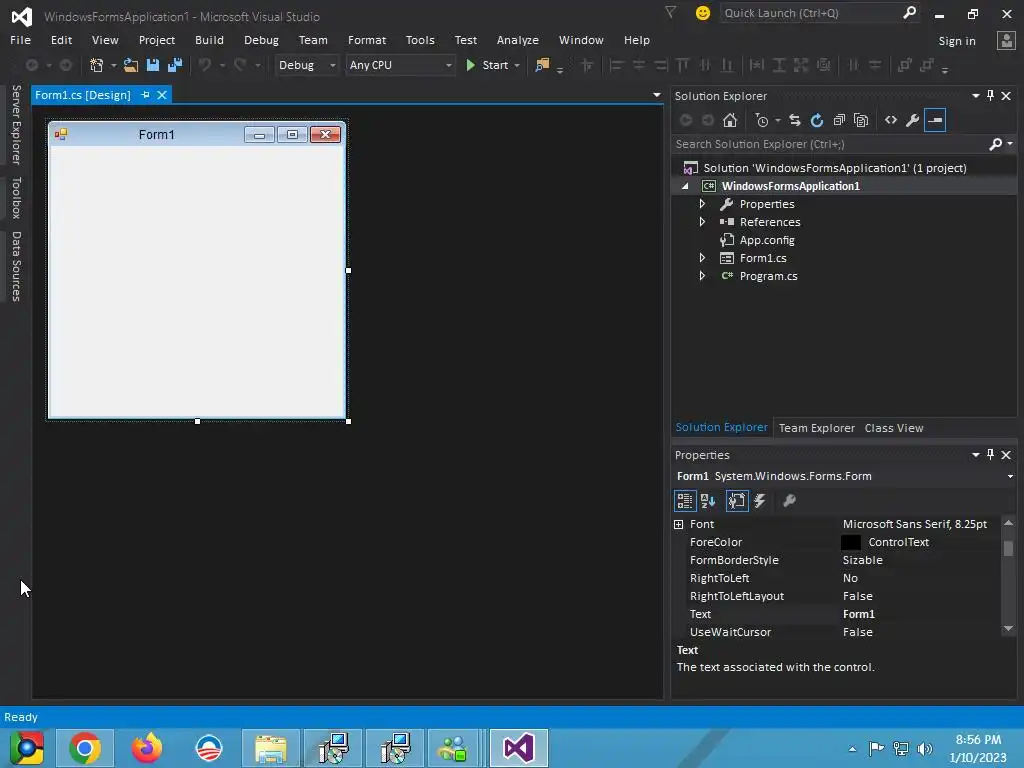This screenshot has height=768, width=1024.
Task: Click the Find in Files toolbar icon
Action: (x=542, y=65)
